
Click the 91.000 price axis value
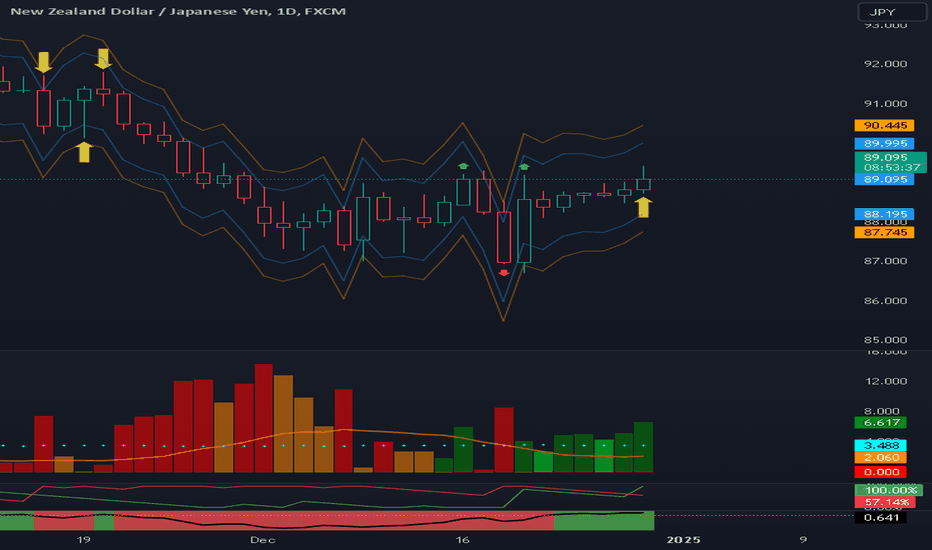click(x=885, y=103)
